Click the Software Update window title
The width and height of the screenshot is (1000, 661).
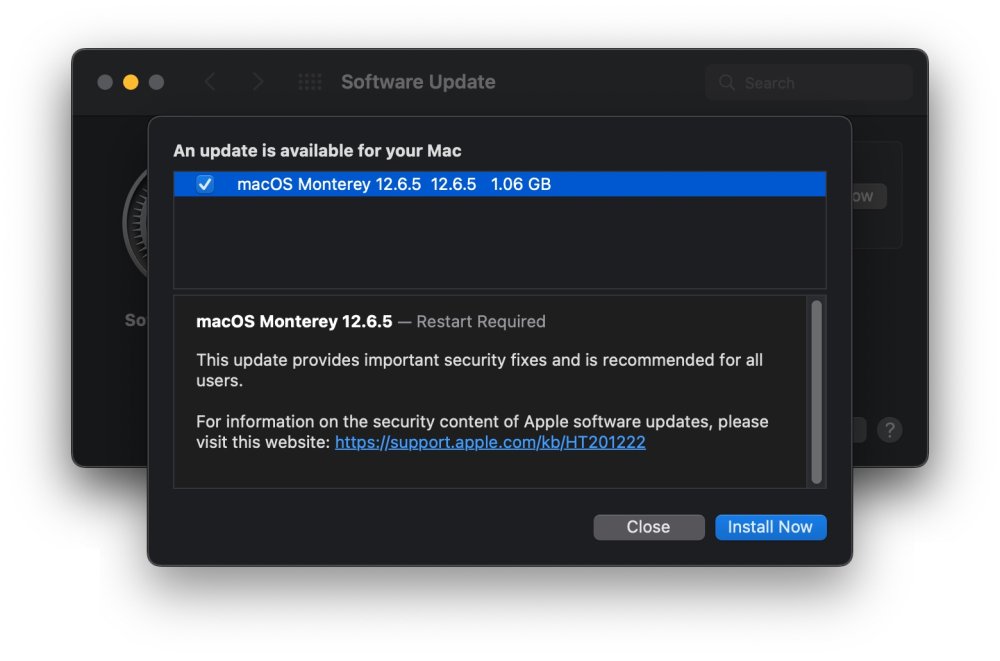click(x=418, y=82)
